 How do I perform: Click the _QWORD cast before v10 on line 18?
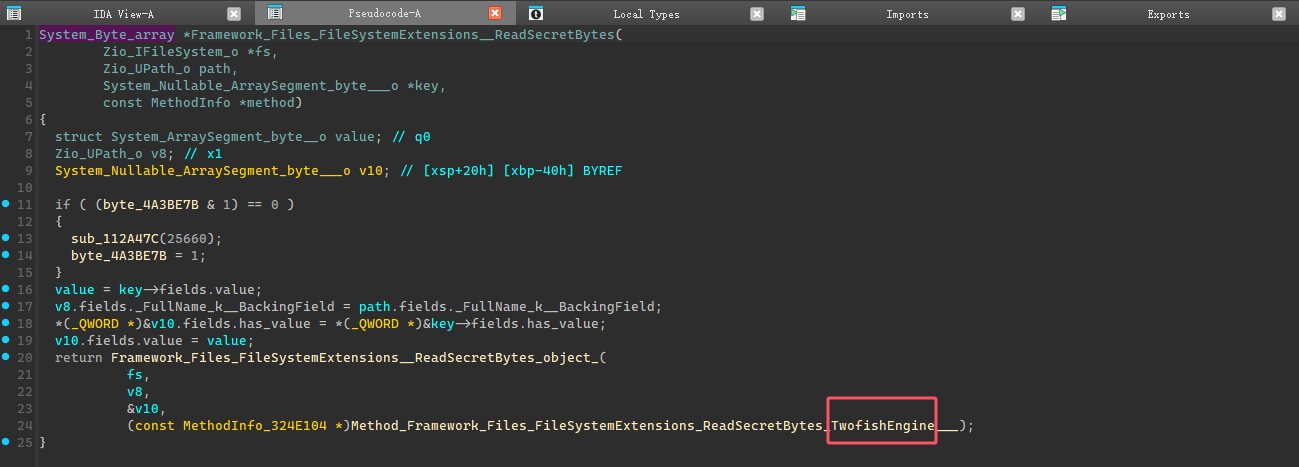(x=99, y=324)
